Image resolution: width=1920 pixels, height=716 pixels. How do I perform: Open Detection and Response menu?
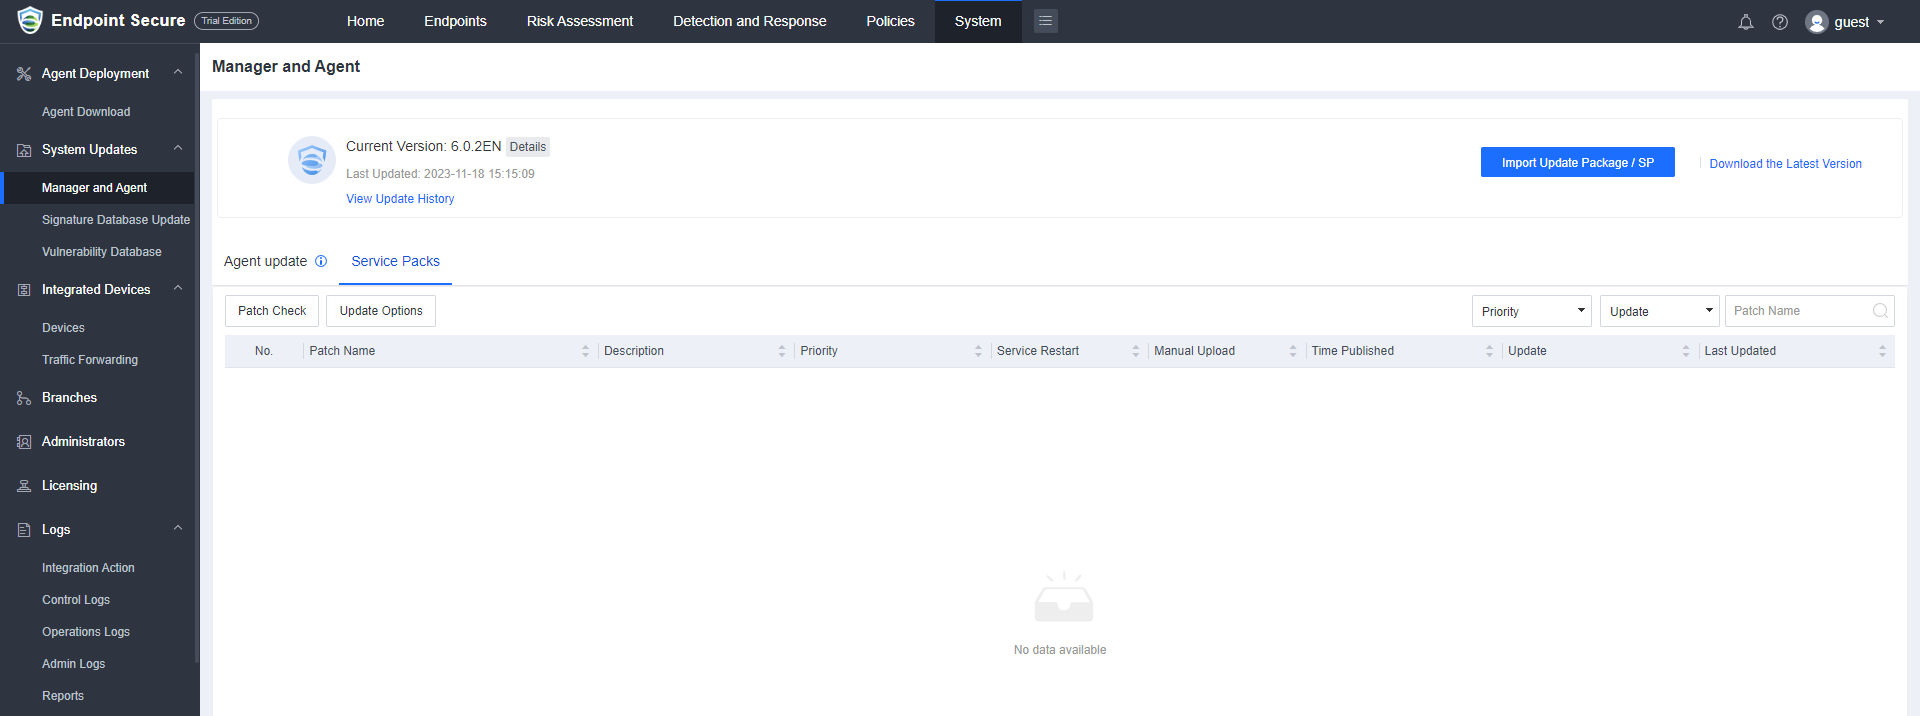[750, 21]
